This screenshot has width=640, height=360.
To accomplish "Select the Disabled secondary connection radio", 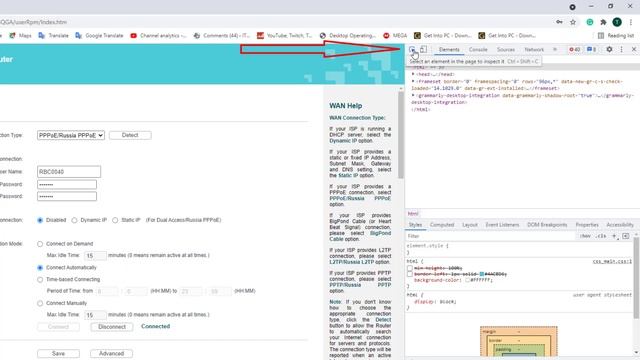I will [x=40, y=220].
